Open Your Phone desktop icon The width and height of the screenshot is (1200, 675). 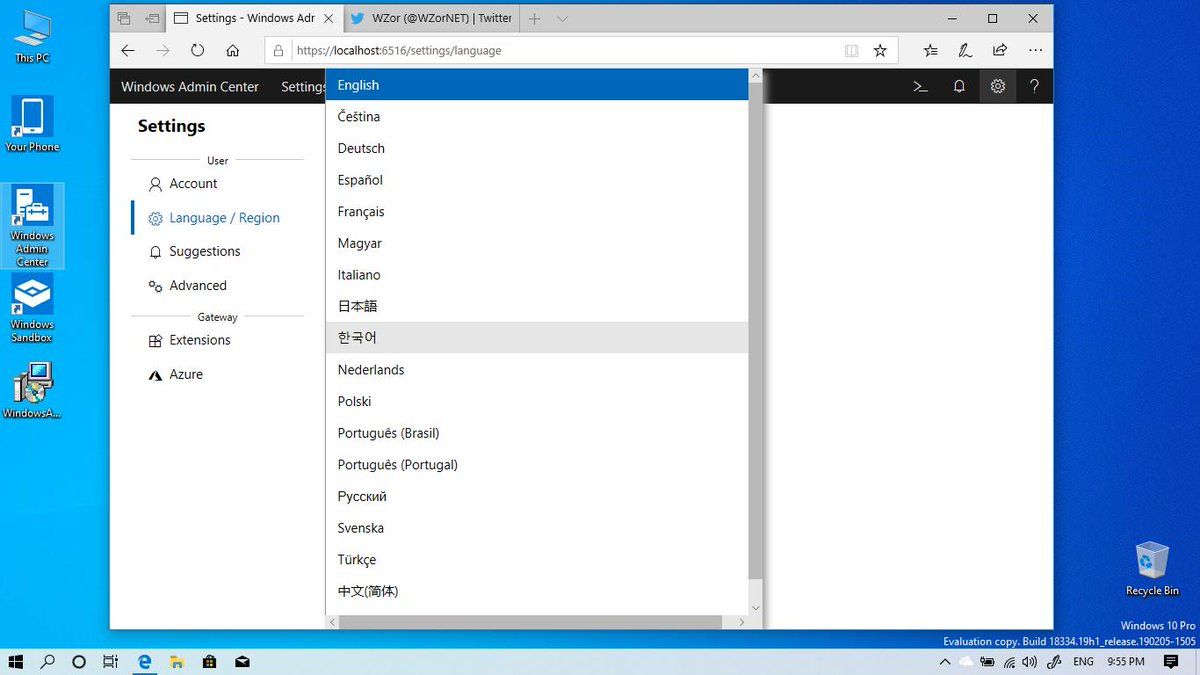(x=32, y=124)
